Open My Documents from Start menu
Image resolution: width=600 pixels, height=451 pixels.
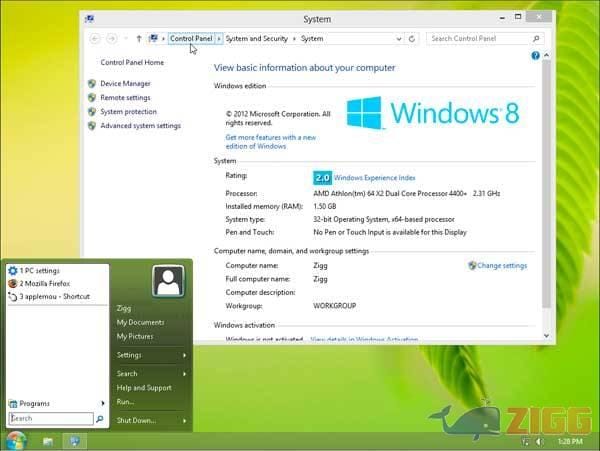tap(140, 322)
